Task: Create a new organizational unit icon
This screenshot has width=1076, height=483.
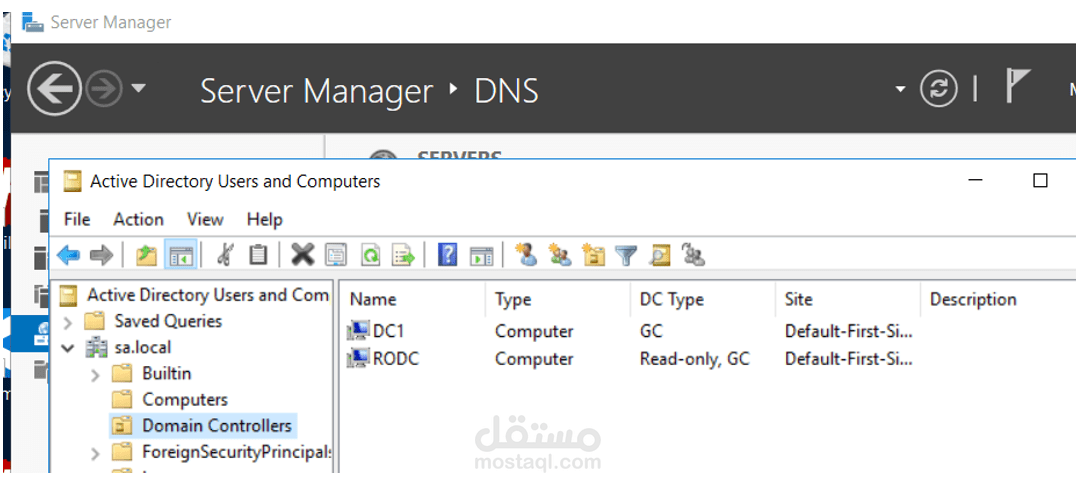Action: pyautogui.click(x=594, y=255)
